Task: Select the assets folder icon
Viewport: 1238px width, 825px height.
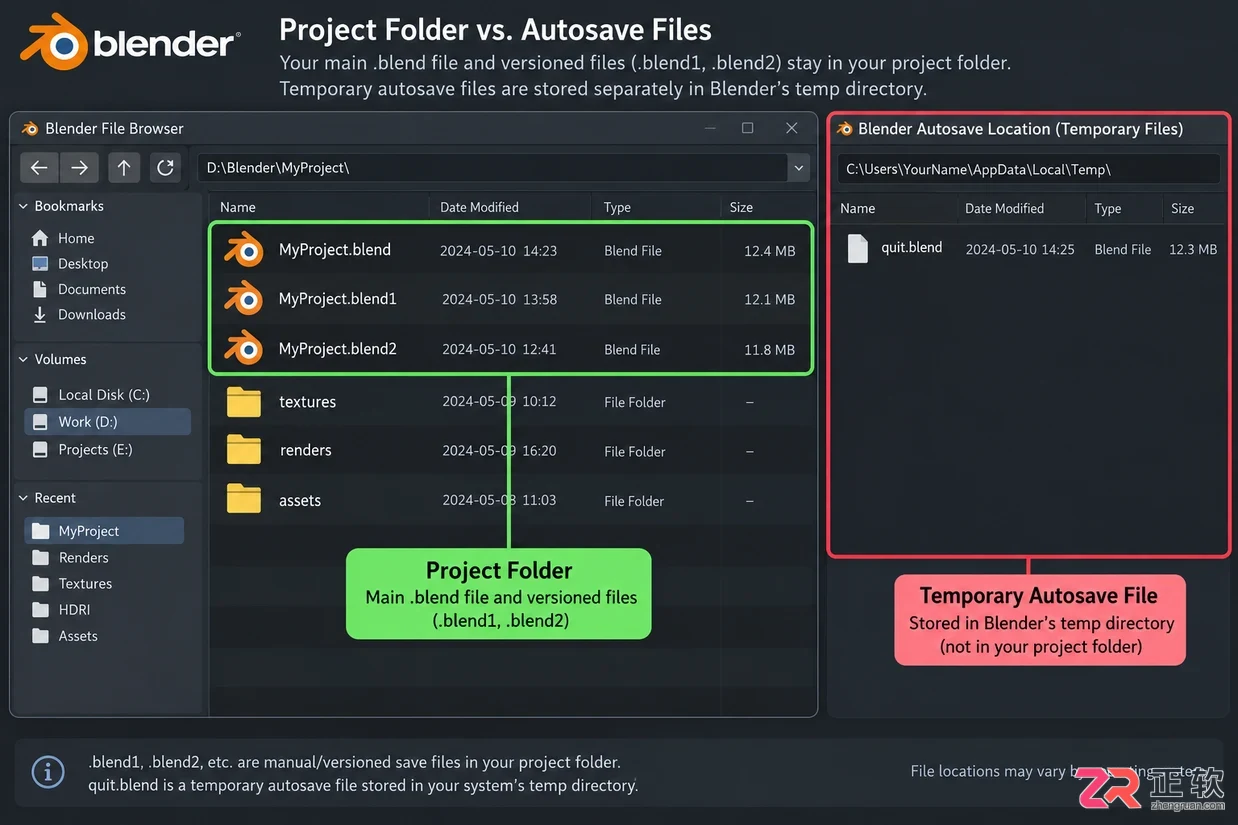Action: 243,500
